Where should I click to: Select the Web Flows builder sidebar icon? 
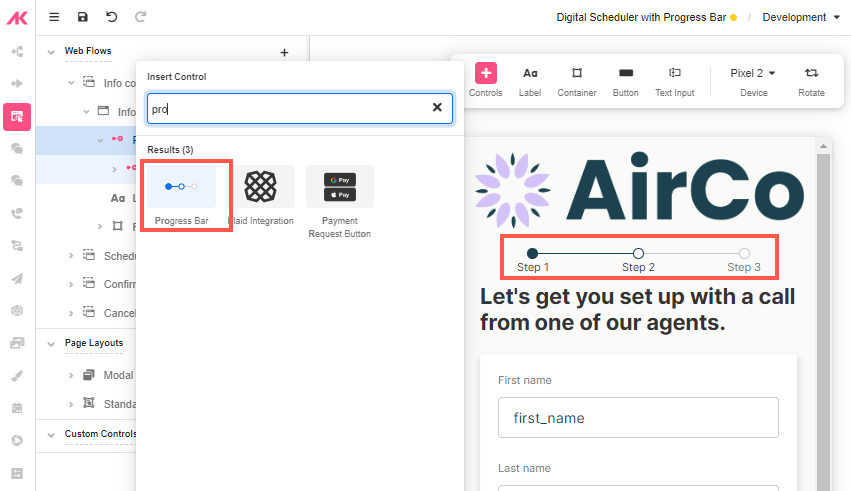[x=17, y=117]
